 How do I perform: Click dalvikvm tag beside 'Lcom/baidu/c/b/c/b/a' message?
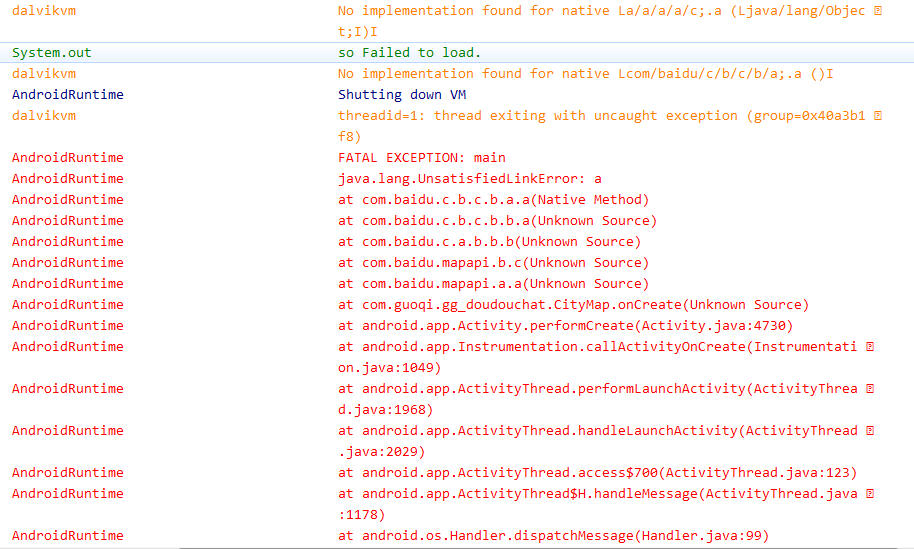tap(44, 73)
